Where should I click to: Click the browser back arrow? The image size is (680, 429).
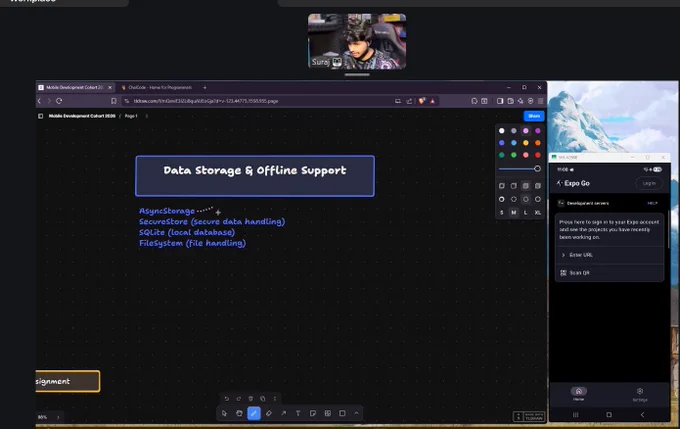(39, 101)
